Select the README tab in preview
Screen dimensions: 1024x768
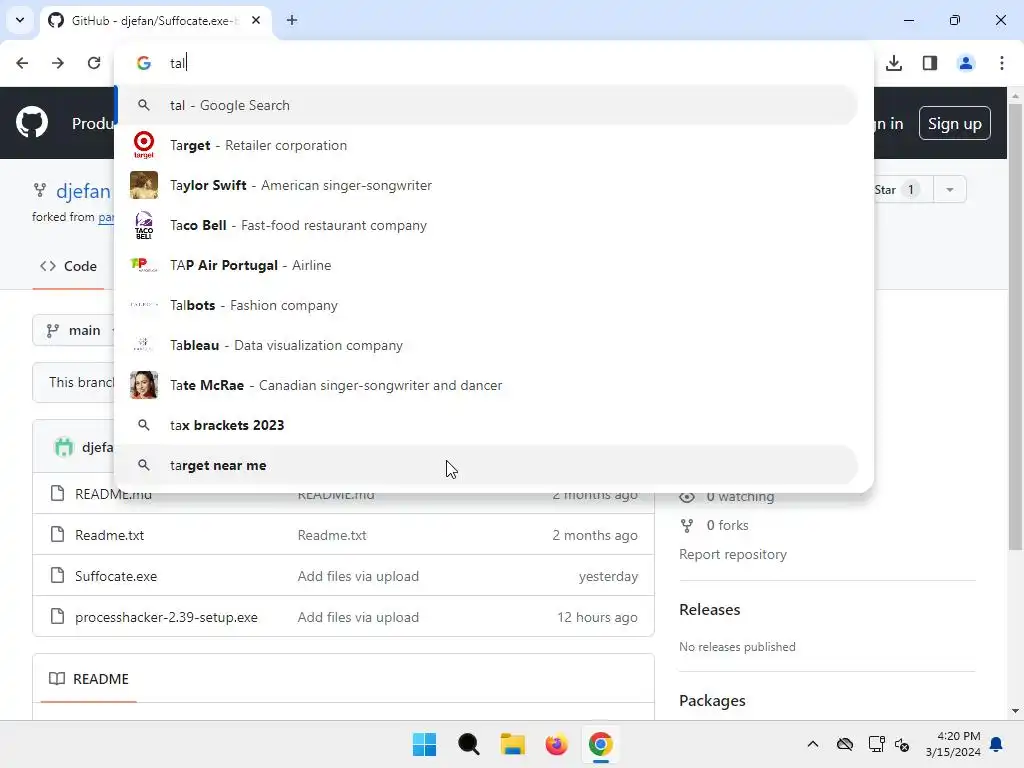pyautogui.click(x=89, y=679)
